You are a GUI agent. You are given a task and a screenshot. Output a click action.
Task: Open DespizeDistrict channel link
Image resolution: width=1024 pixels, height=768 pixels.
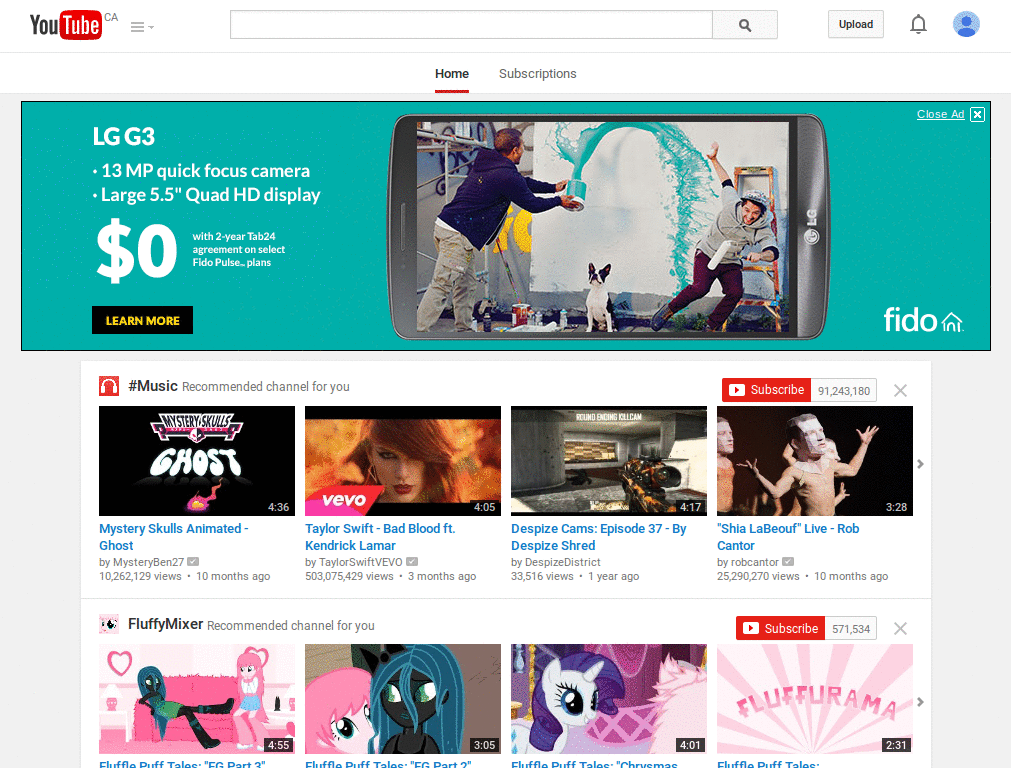coord(563,562)
